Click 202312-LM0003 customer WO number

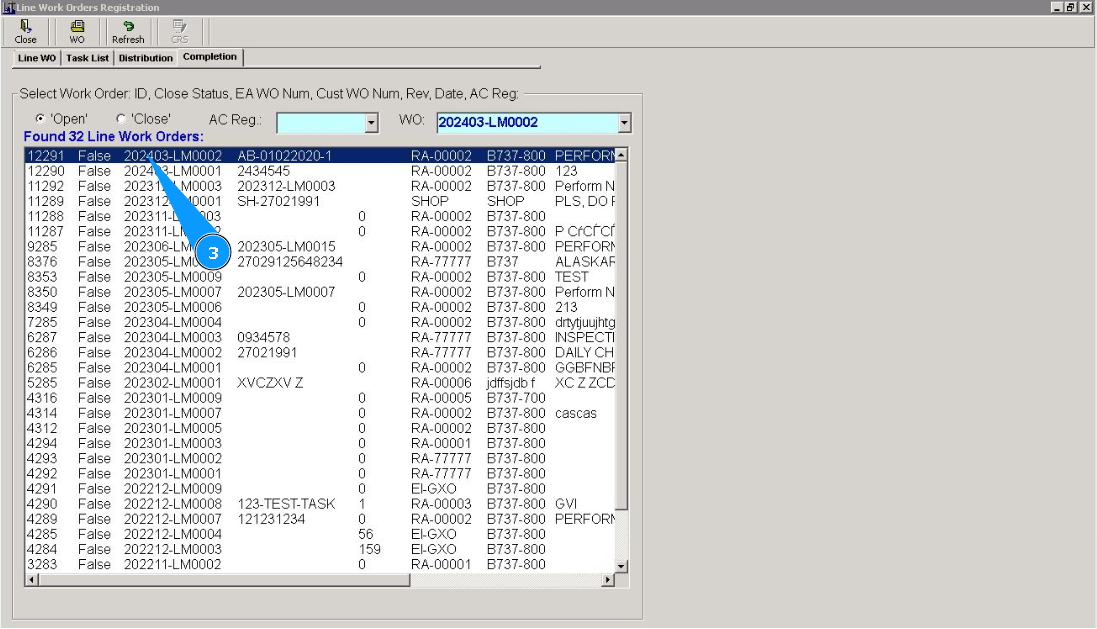tap(286, 187)
